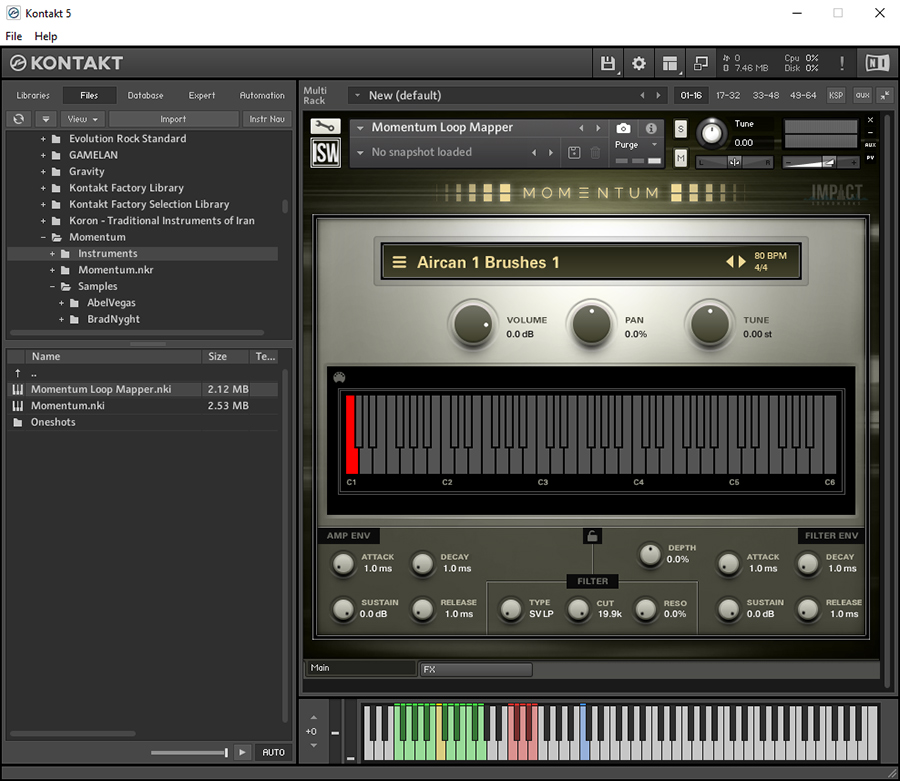900x781 pixels.
Task: Take snapshot with the camera icon
Action: 623,128
